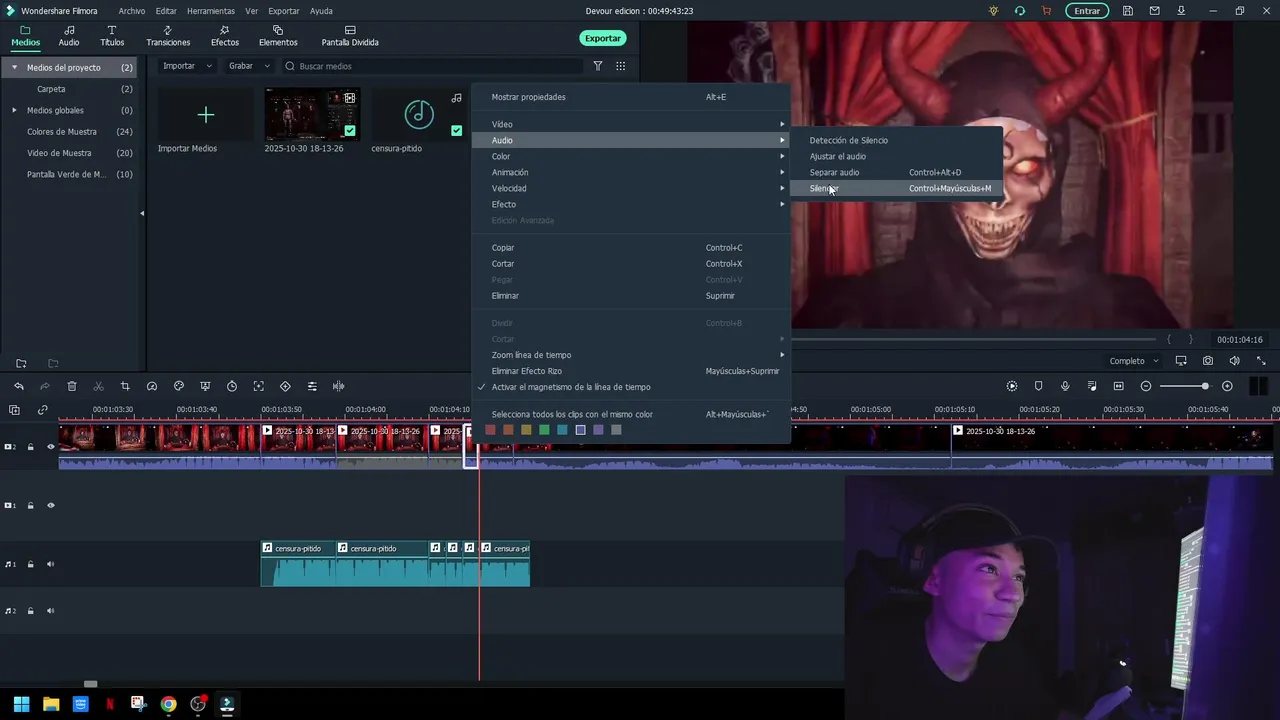Click the Undo arrow in timeline toolbar
This screenshot has height=720, width=1280.
(x=19, y=386)
